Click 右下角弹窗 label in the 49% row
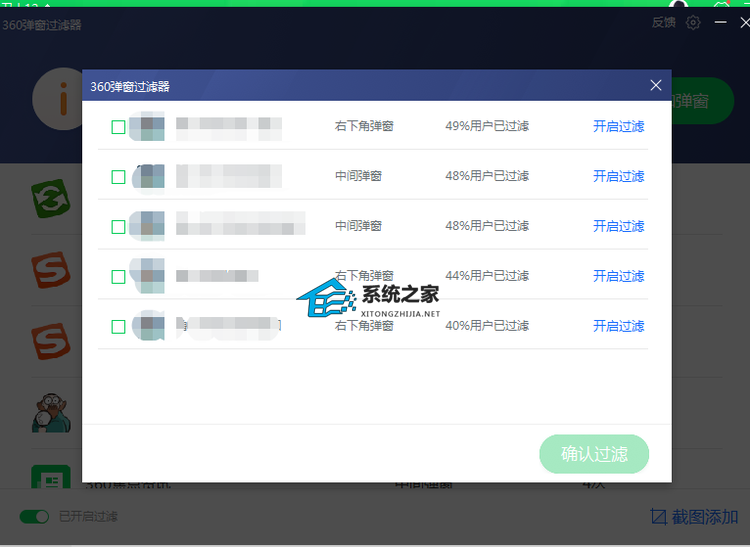The image size is (750, 547). coord(364,126)
